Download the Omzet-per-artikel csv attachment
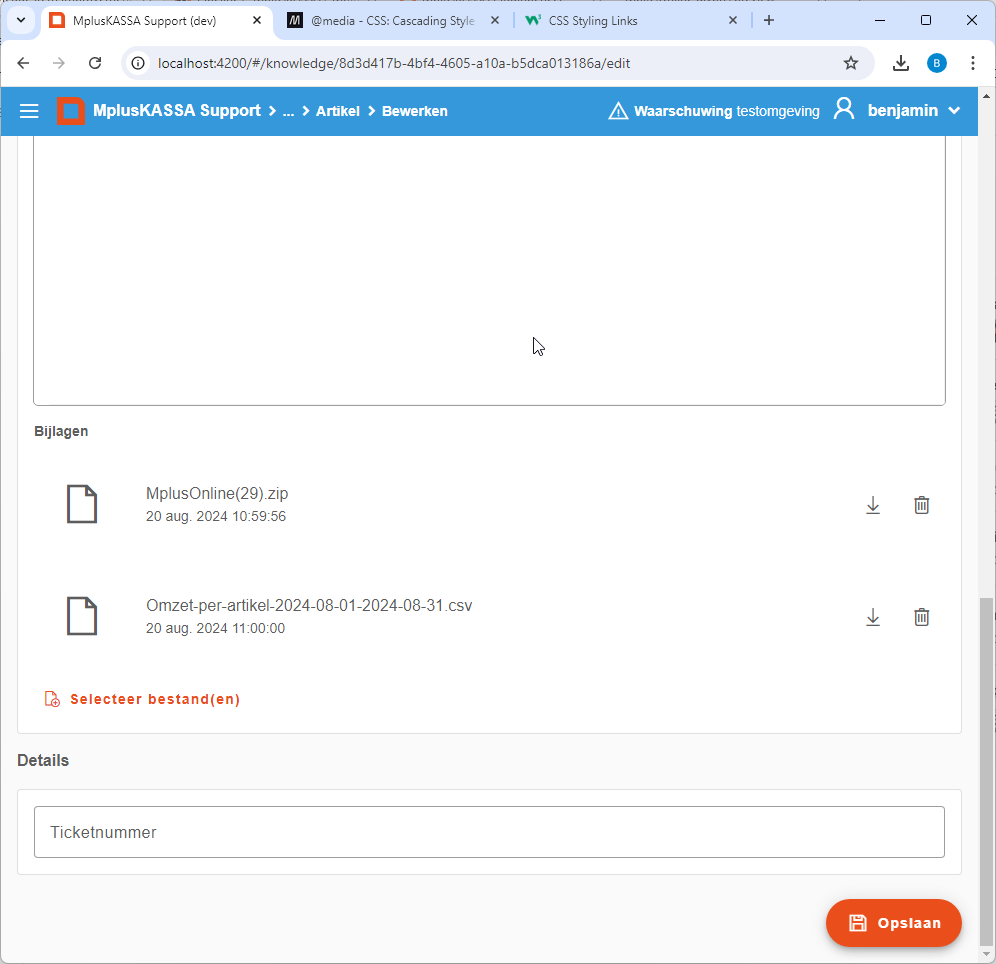Viewport: 996px width, 964px height. (x=873, y=617)
